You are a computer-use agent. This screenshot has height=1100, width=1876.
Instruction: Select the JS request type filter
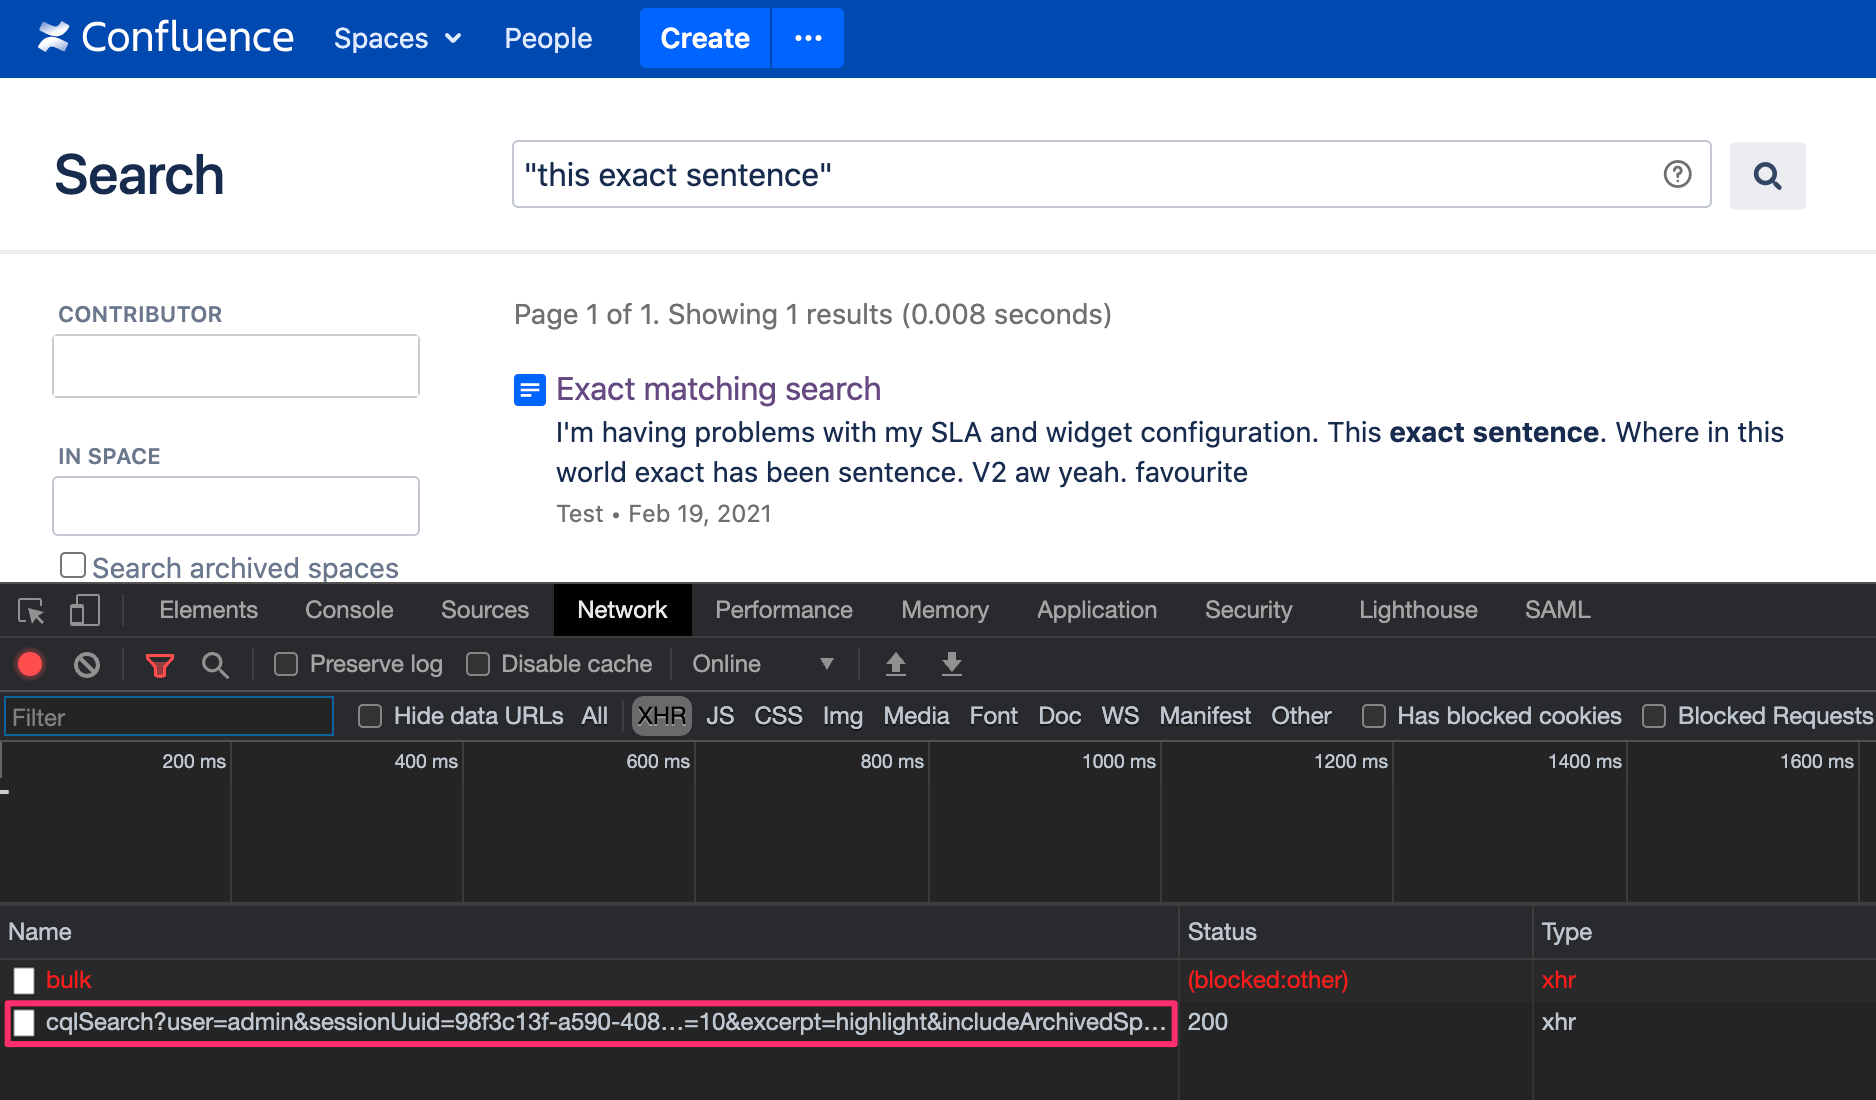coord(720,716)
